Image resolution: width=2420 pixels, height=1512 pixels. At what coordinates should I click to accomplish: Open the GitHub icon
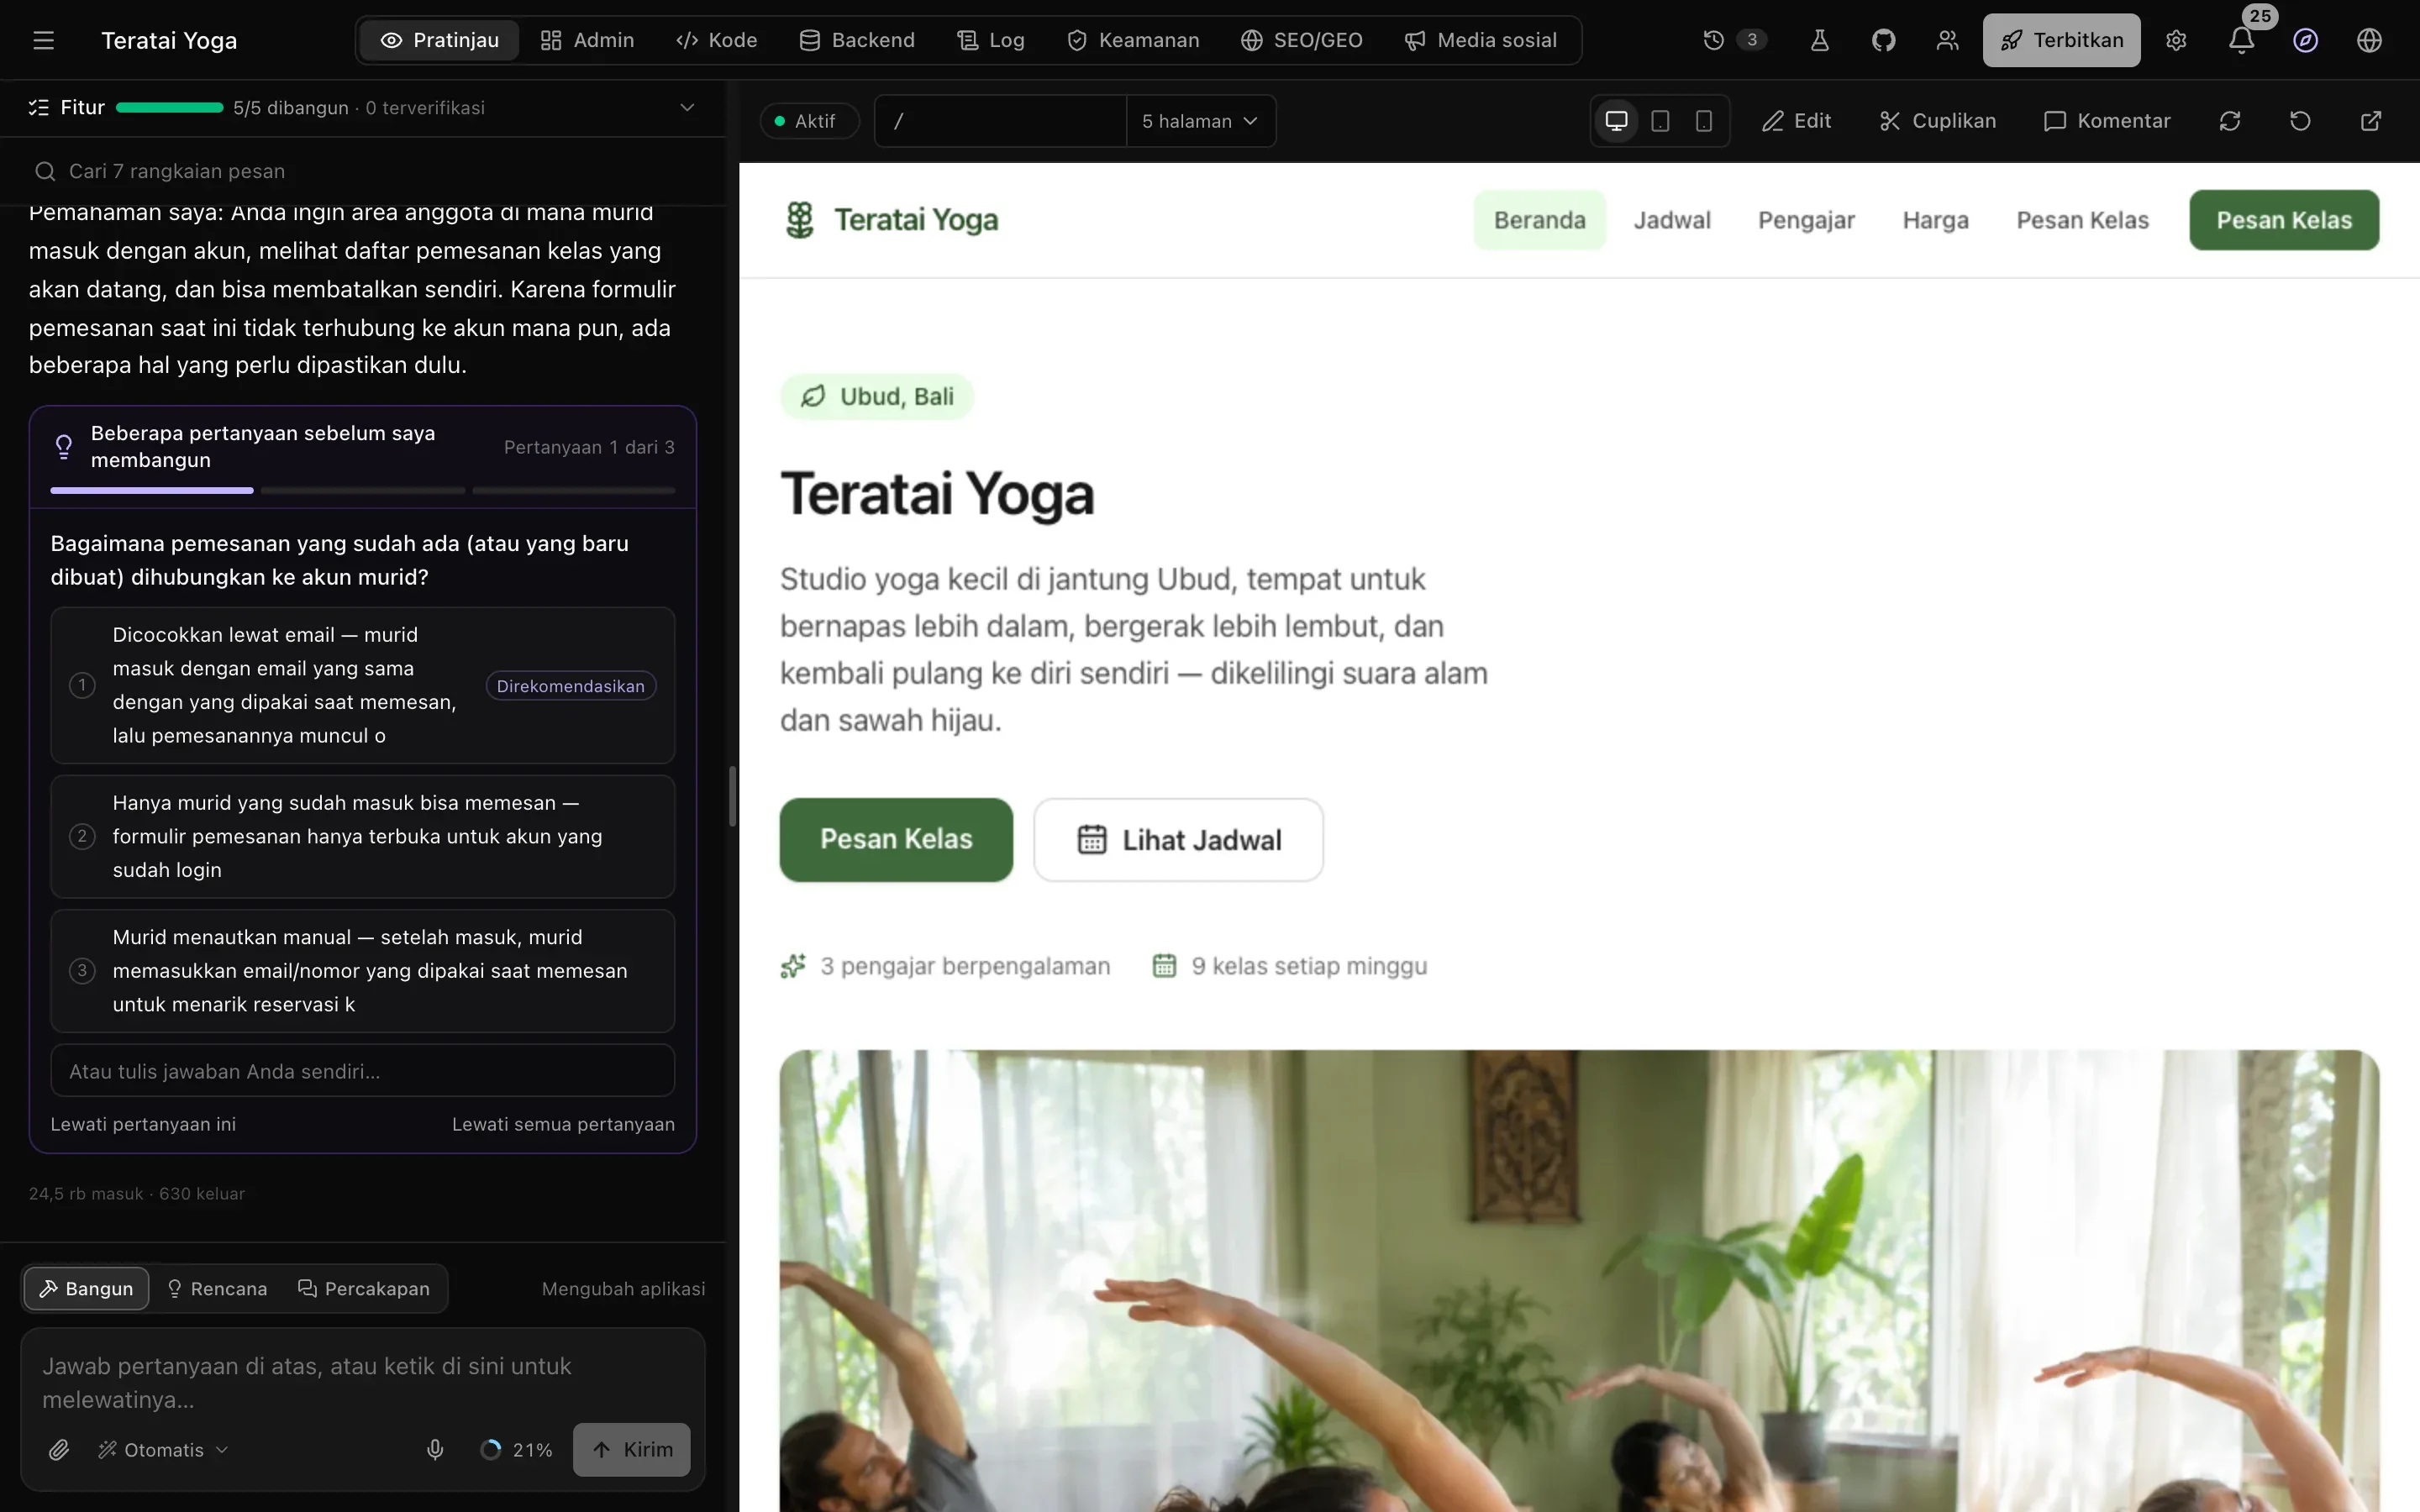tap(1883, 40)
